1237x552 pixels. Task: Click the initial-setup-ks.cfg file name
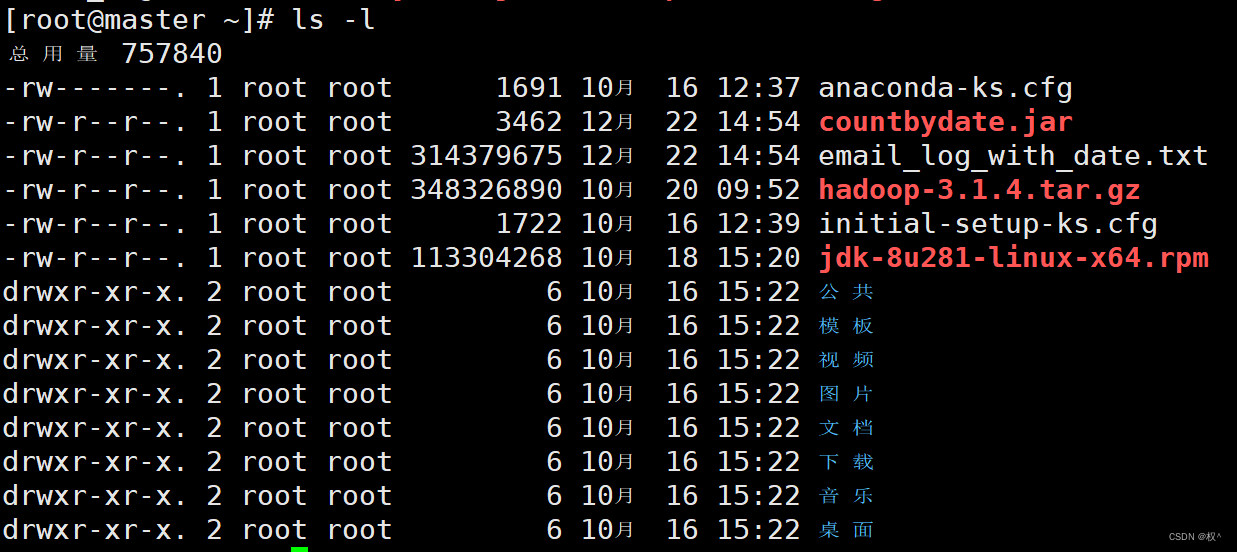(988, 225)
